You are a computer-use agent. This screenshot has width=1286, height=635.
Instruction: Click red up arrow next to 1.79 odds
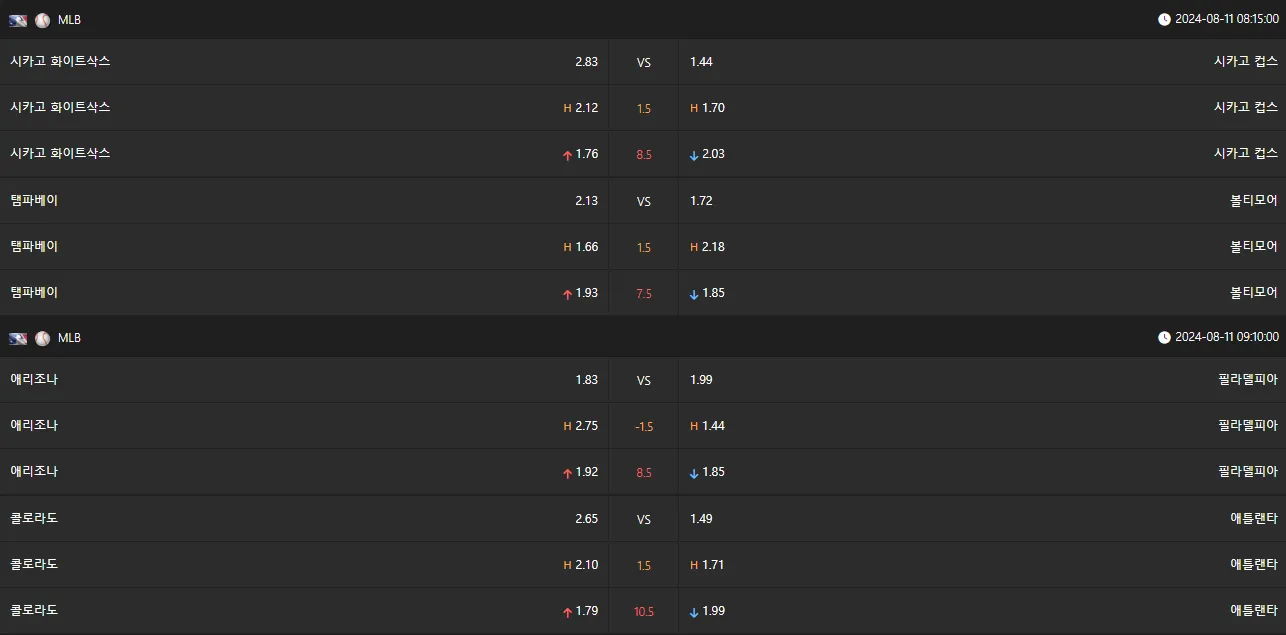click(567, 612)
